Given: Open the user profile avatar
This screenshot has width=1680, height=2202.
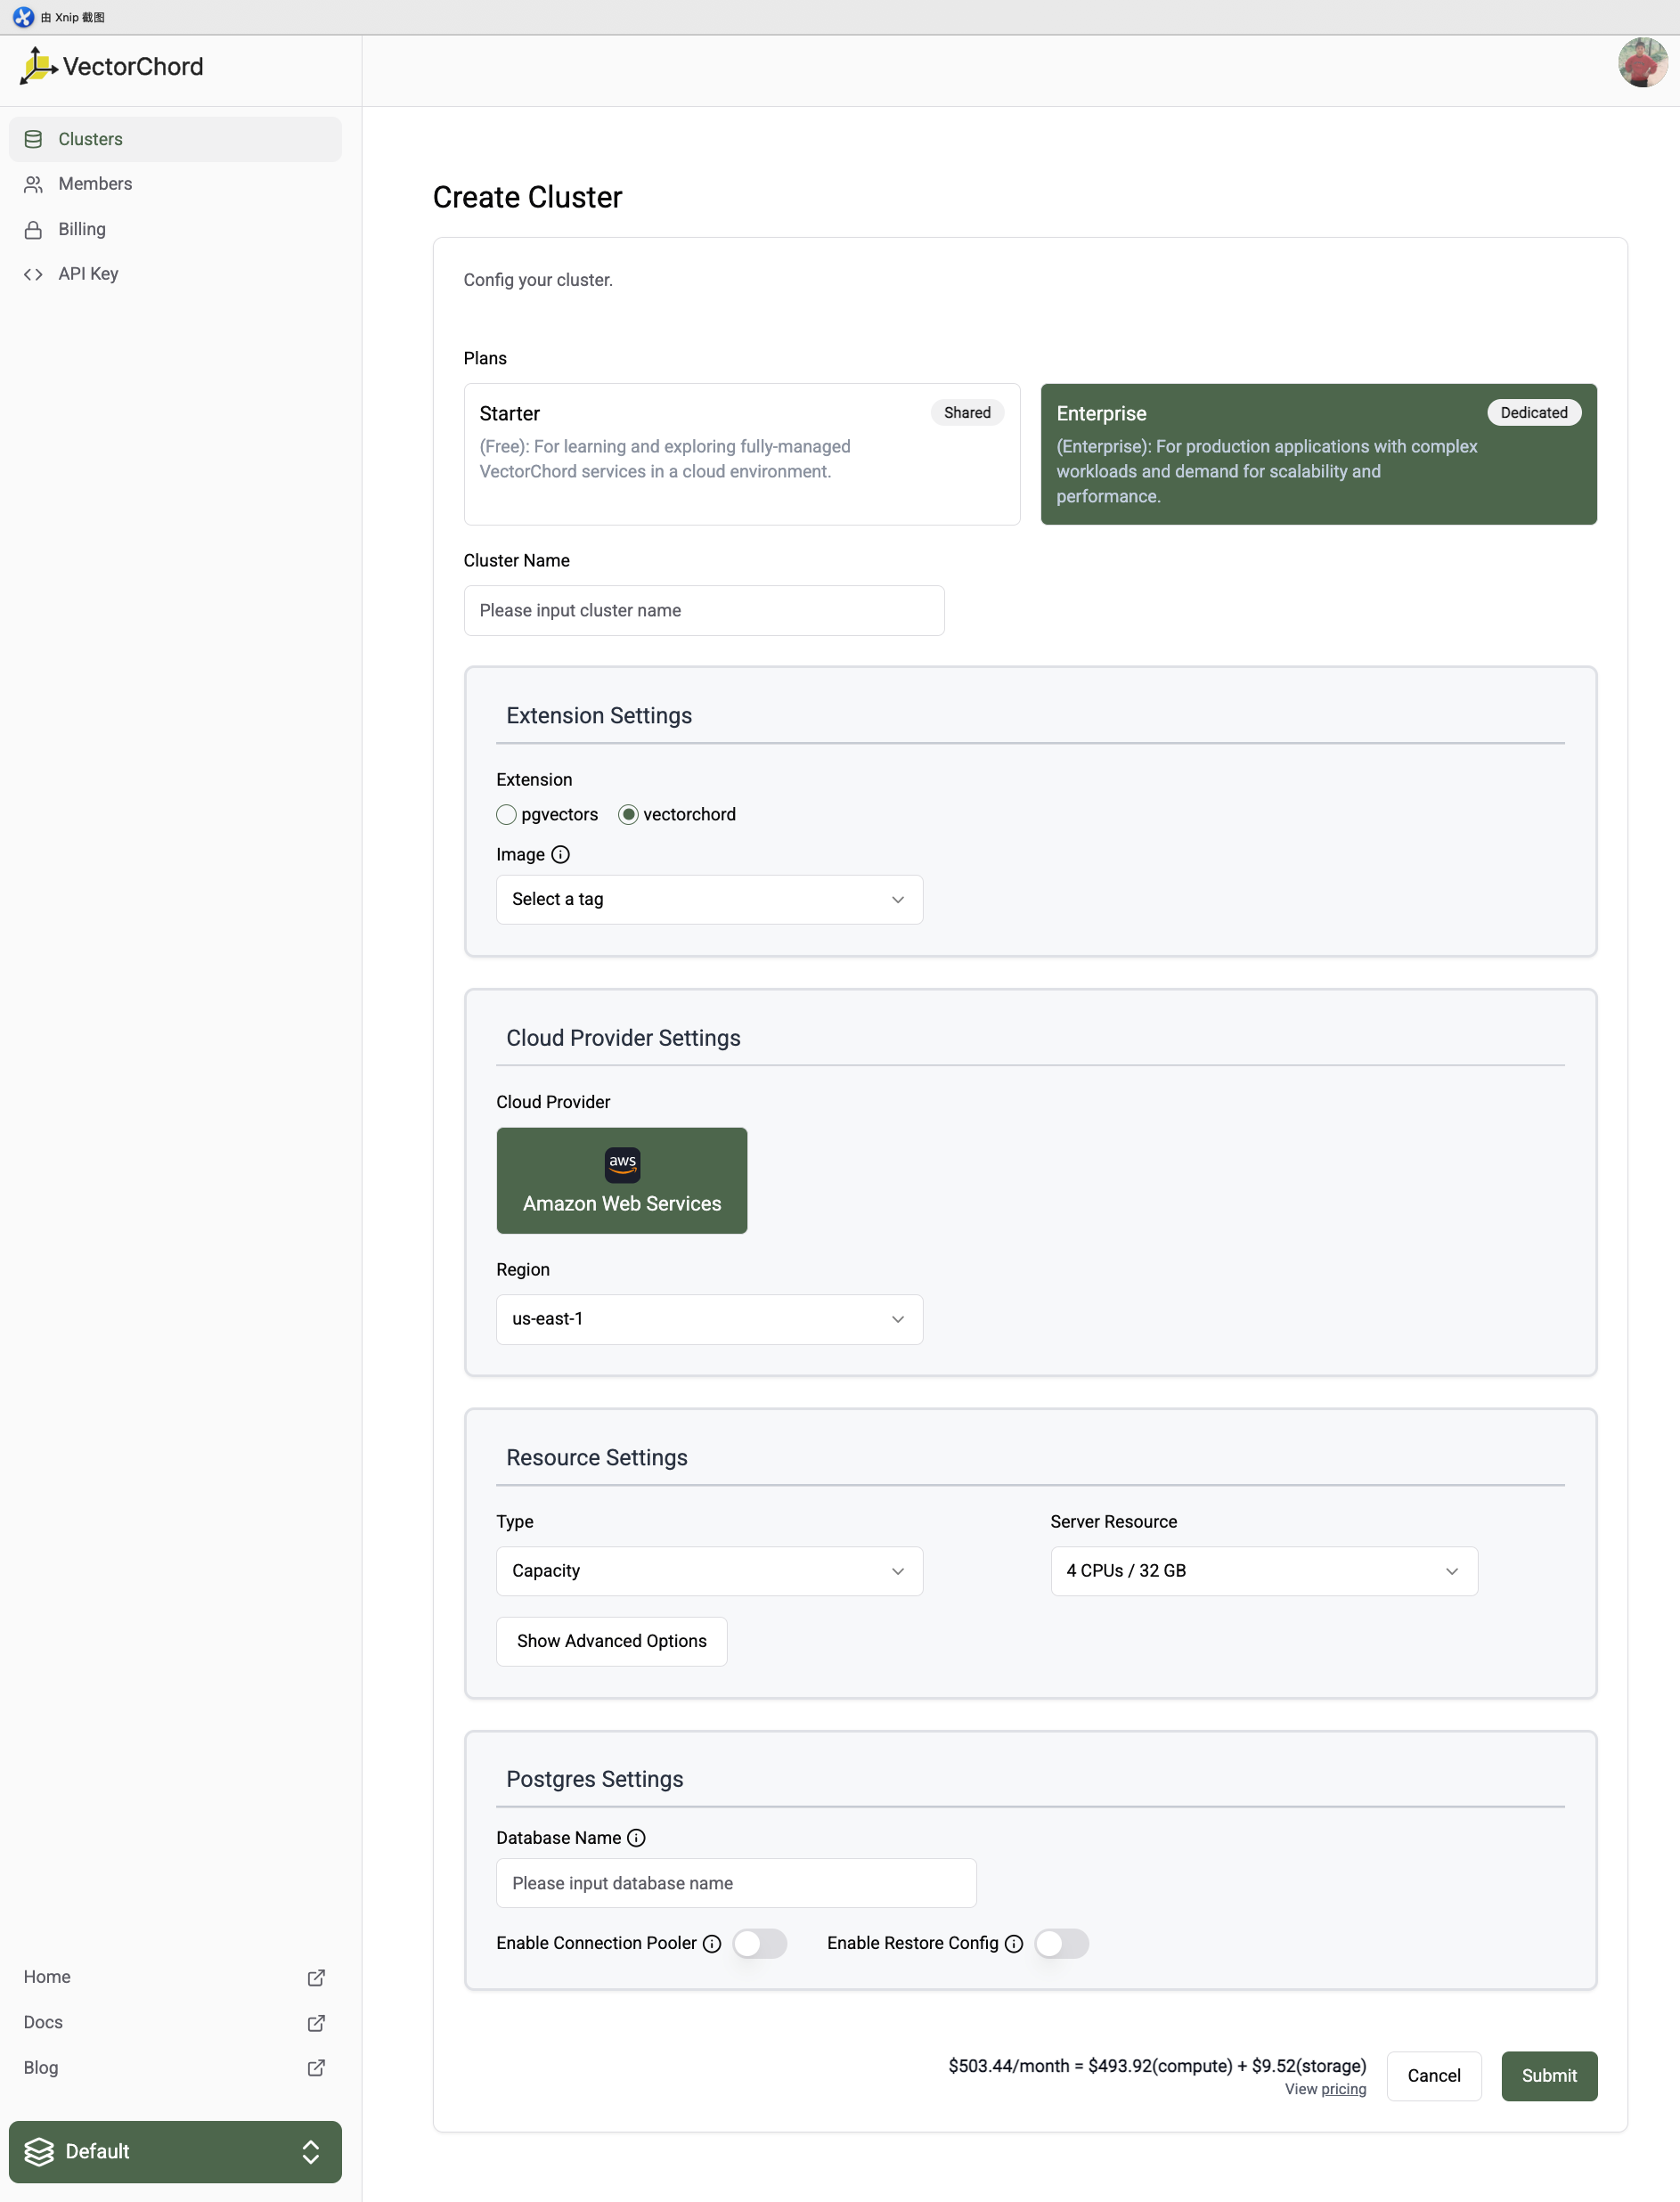Looking at the screenshot, I should pos(1641,63).
